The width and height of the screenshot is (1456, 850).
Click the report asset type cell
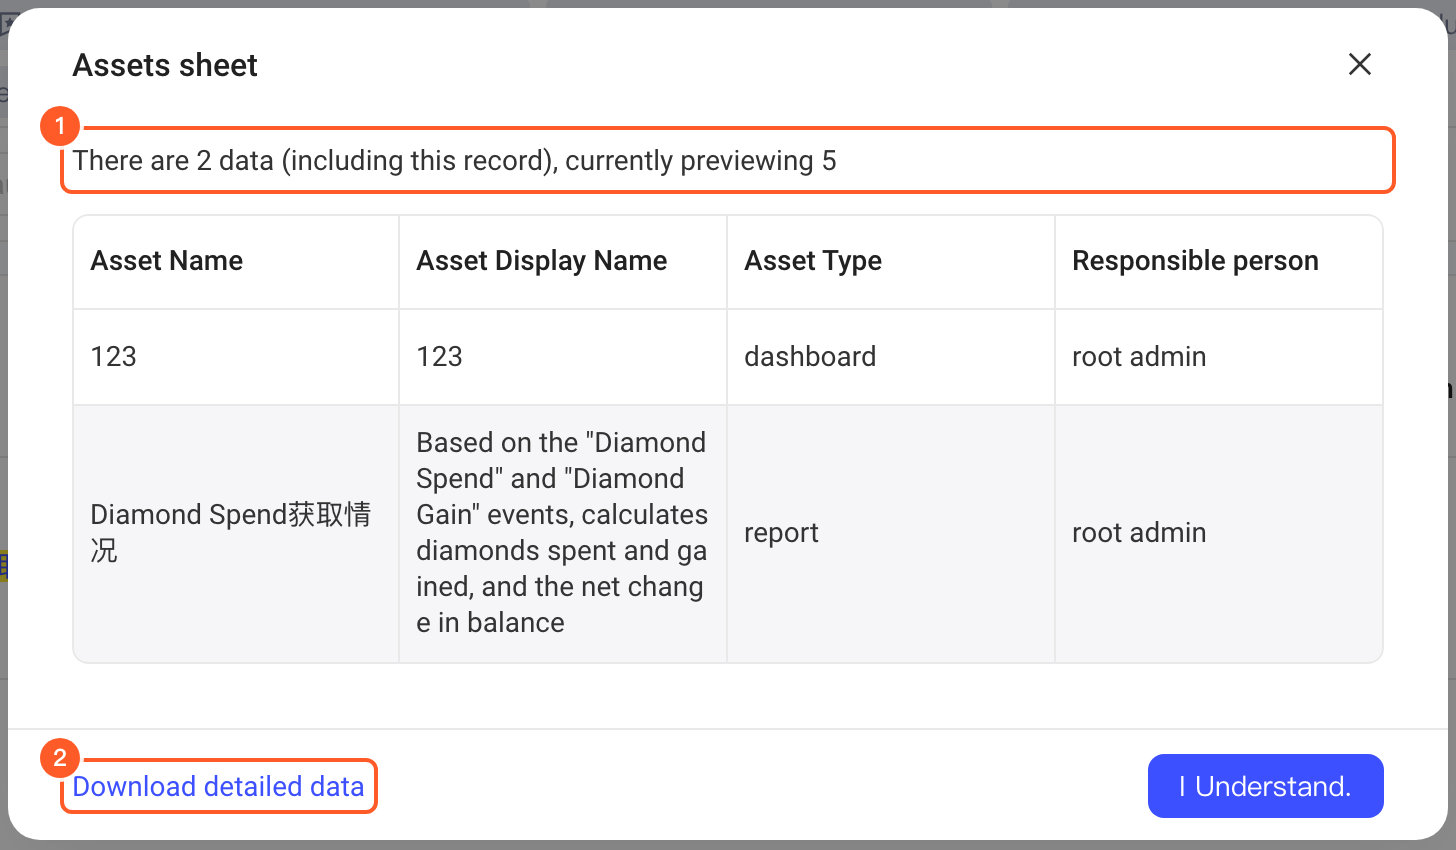pos(891,533)
